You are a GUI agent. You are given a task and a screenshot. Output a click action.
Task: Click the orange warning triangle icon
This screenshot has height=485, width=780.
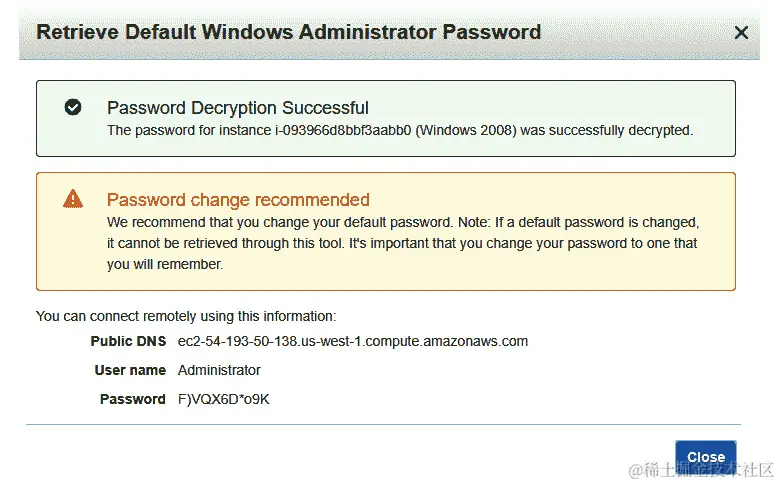pos(73,198)
